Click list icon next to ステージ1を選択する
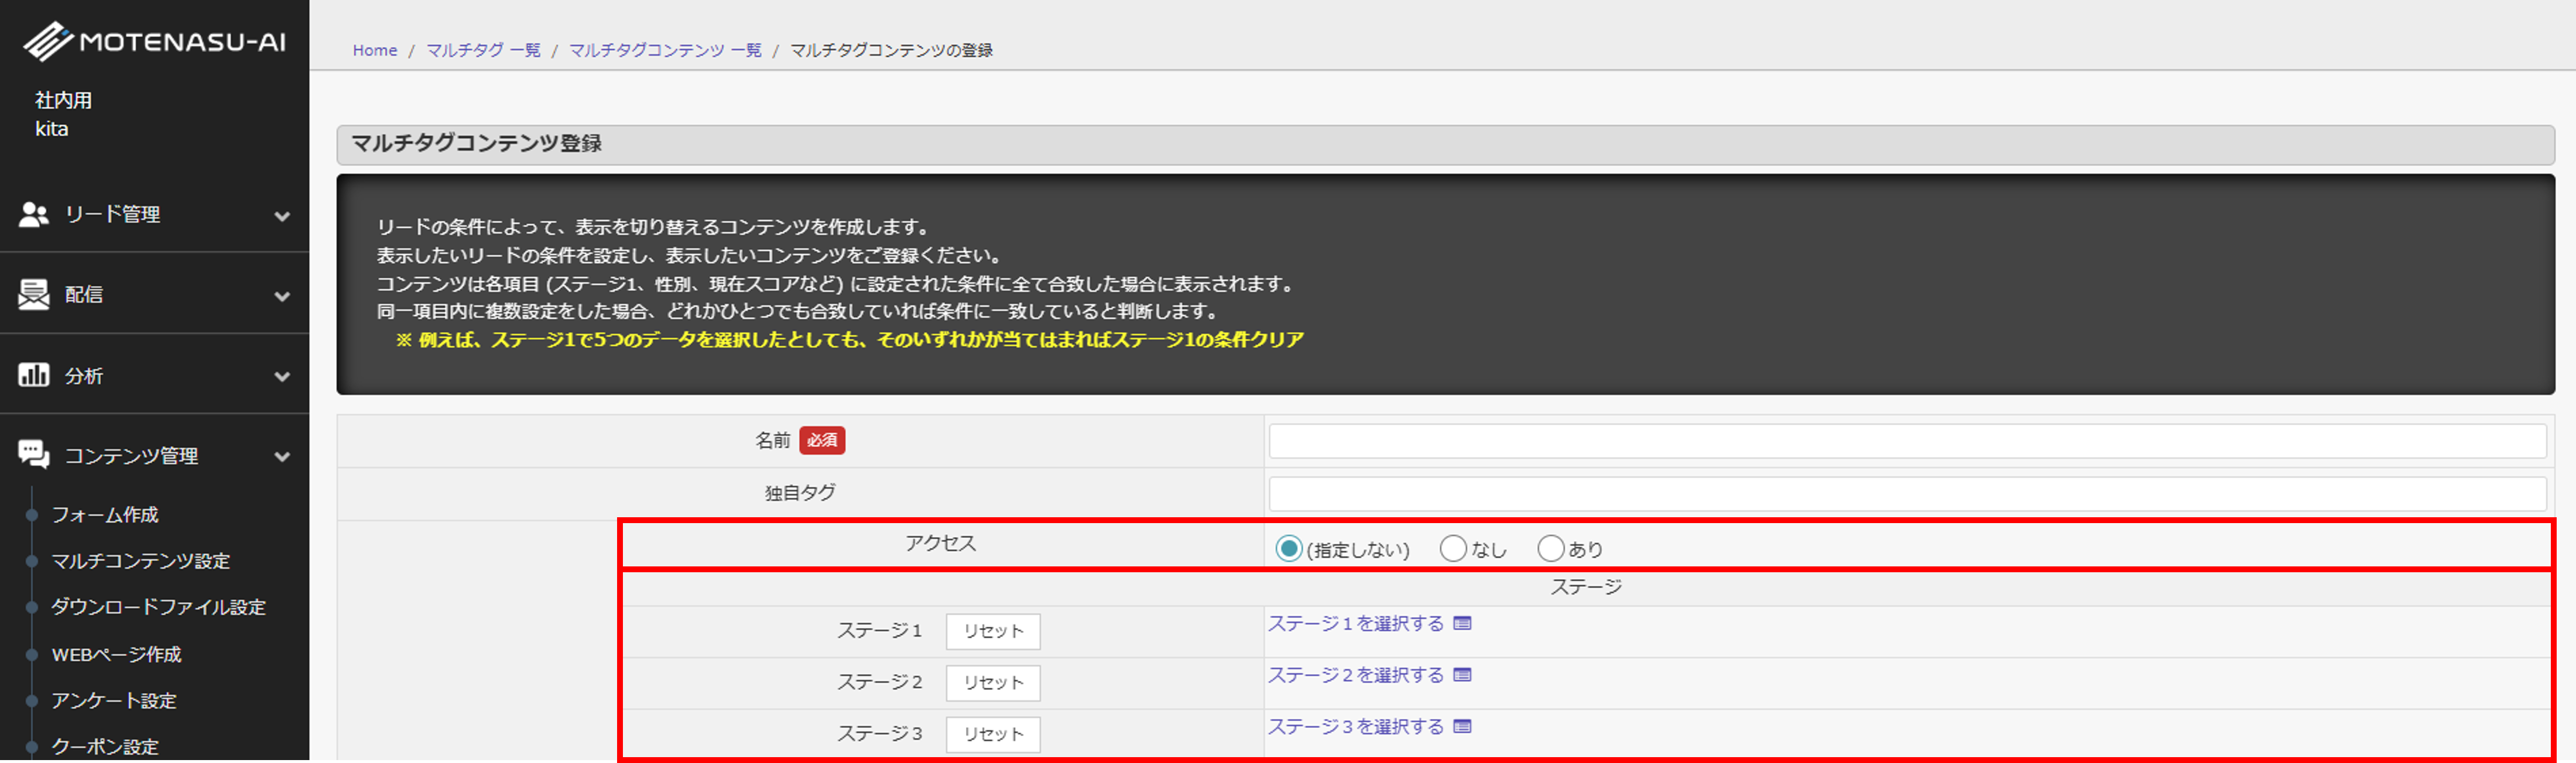The height and width of the screenshot is (763, 2576). pyautogui.click(x=1462, y=623)
